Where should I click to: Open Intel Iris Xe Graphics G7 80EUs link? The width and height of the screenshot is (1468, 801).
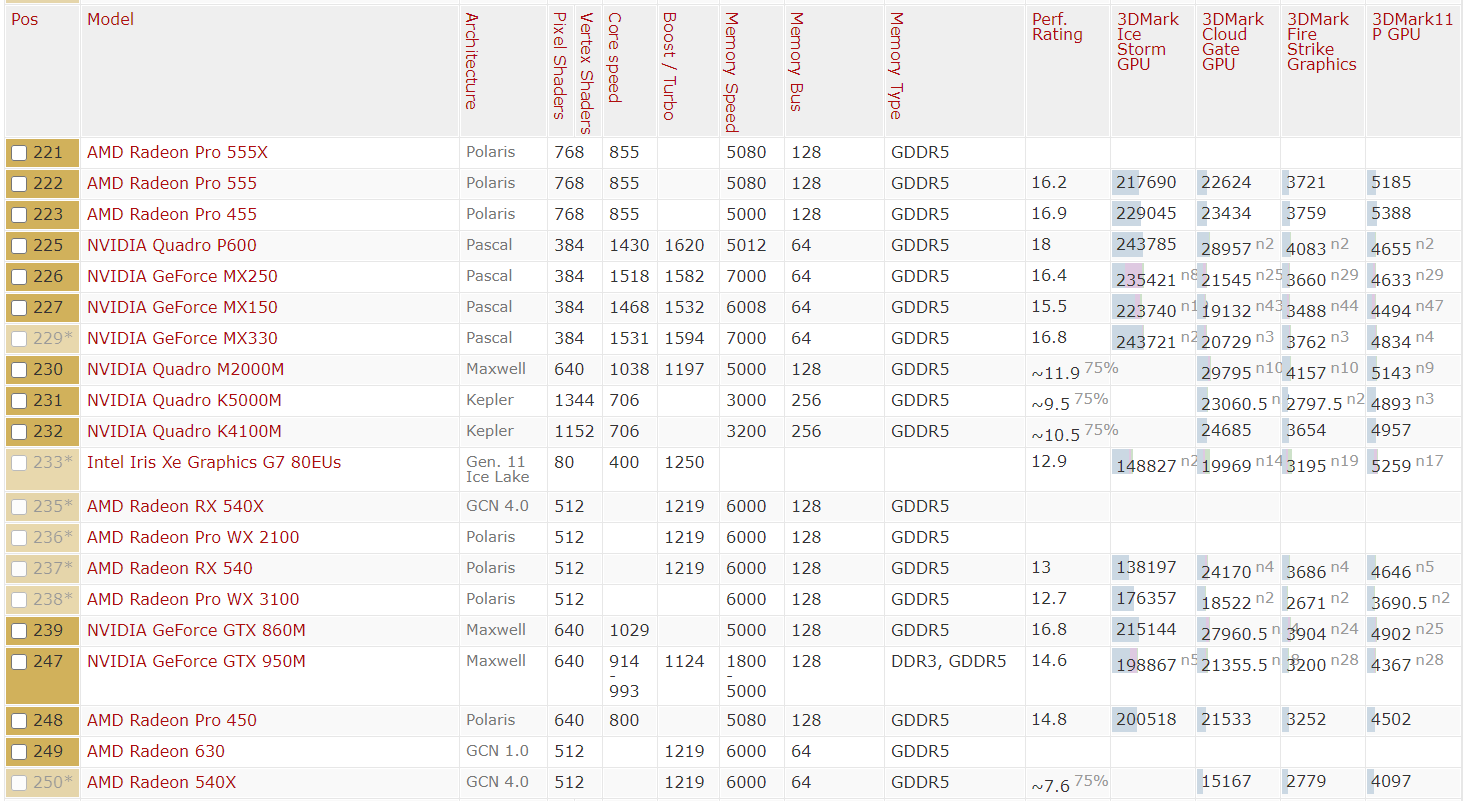tap(214, 463)
